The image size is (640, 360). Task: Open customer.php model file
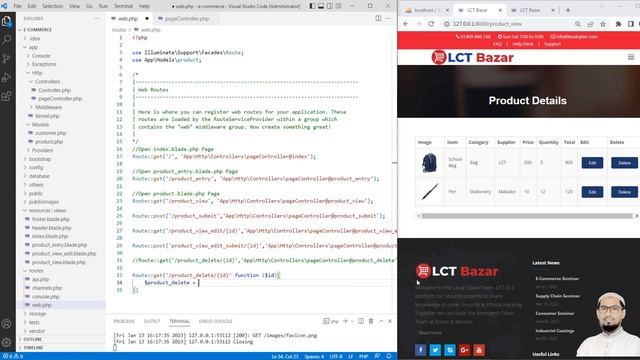pos(51,133)
